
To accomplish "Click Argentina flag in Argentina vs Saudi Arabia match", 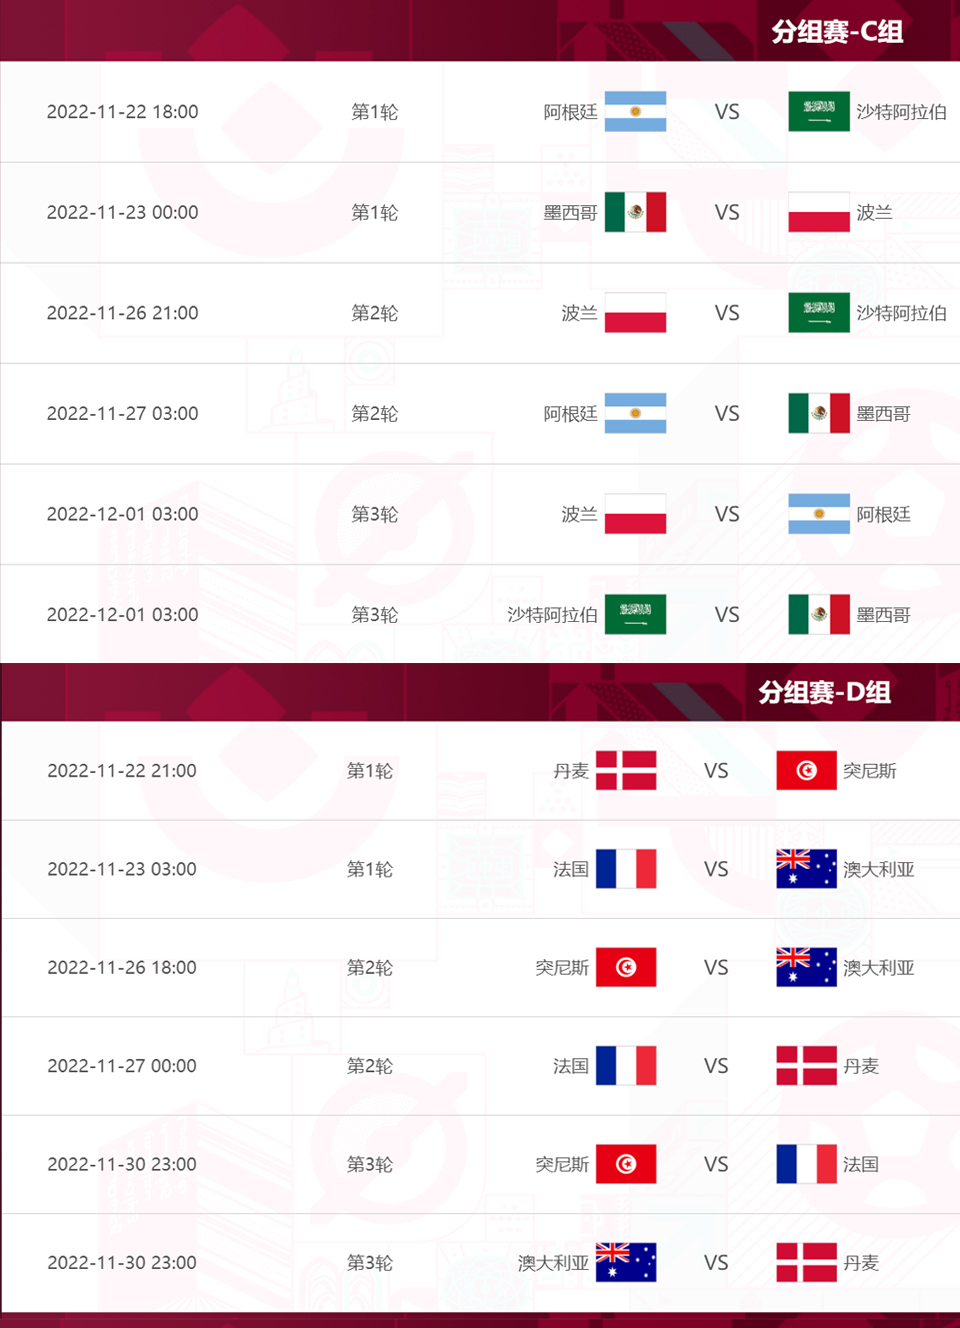I will (635, 112).
